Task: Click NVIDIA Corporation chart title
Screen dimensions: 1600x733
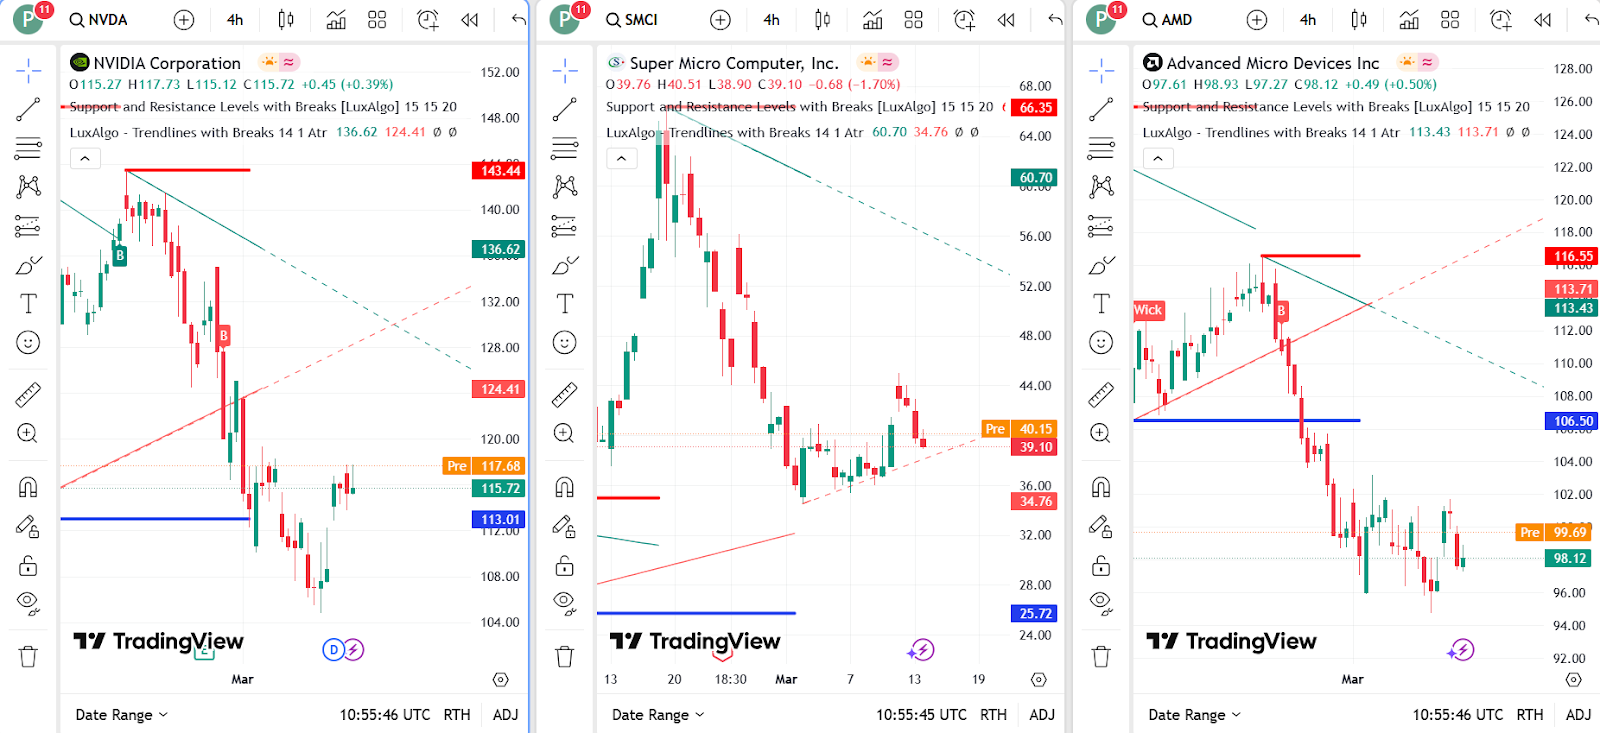Action: coord(167,63)
